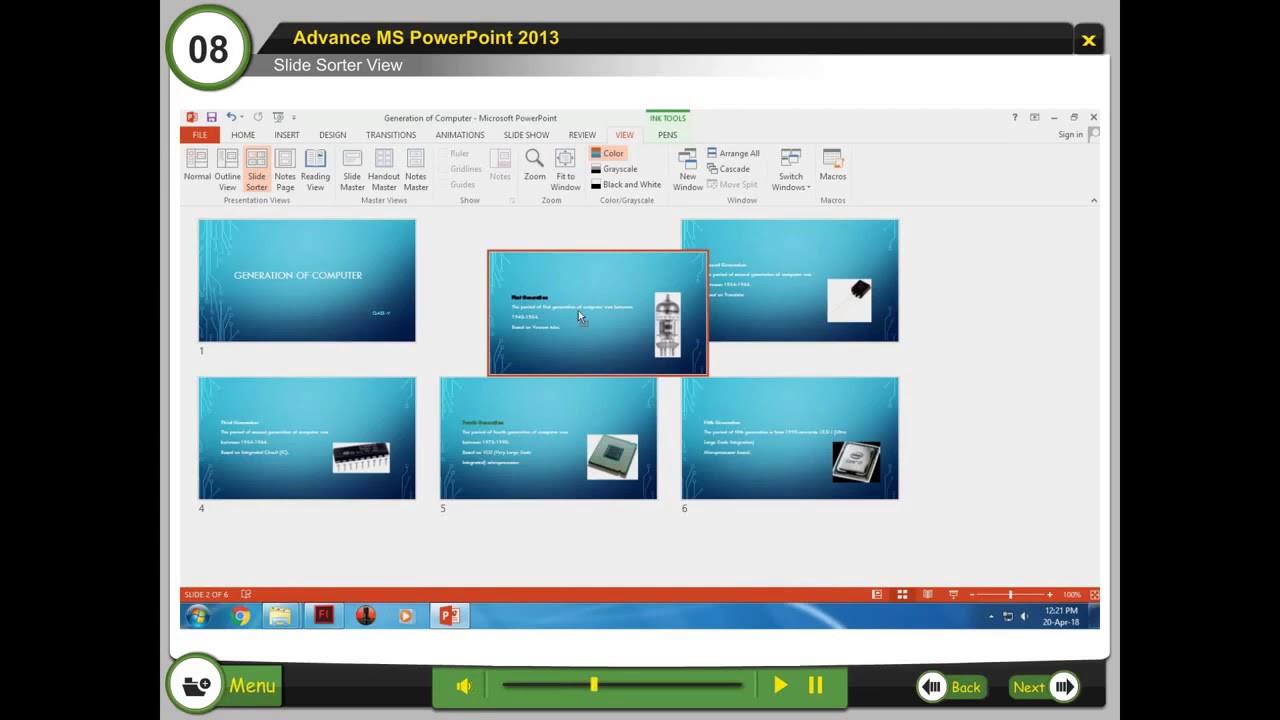
Task: Open the Handout Master view
Action: coord(384,169)
